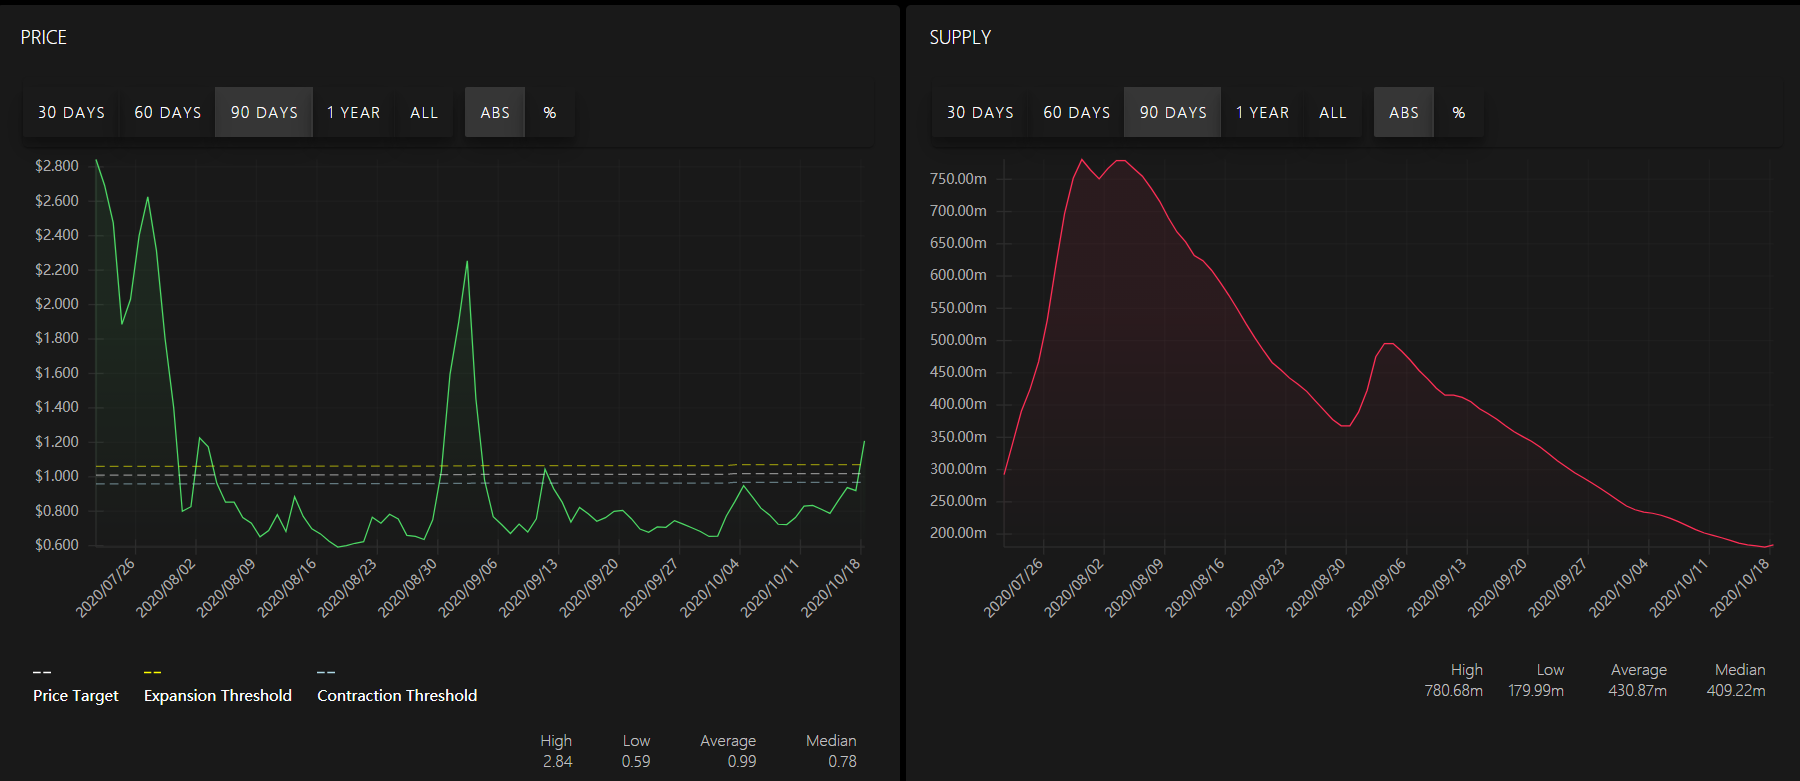Viewport: 1800px width, 781px height.
Task: Switch Price chart to 1 YEAR
Action: point(354,113)
